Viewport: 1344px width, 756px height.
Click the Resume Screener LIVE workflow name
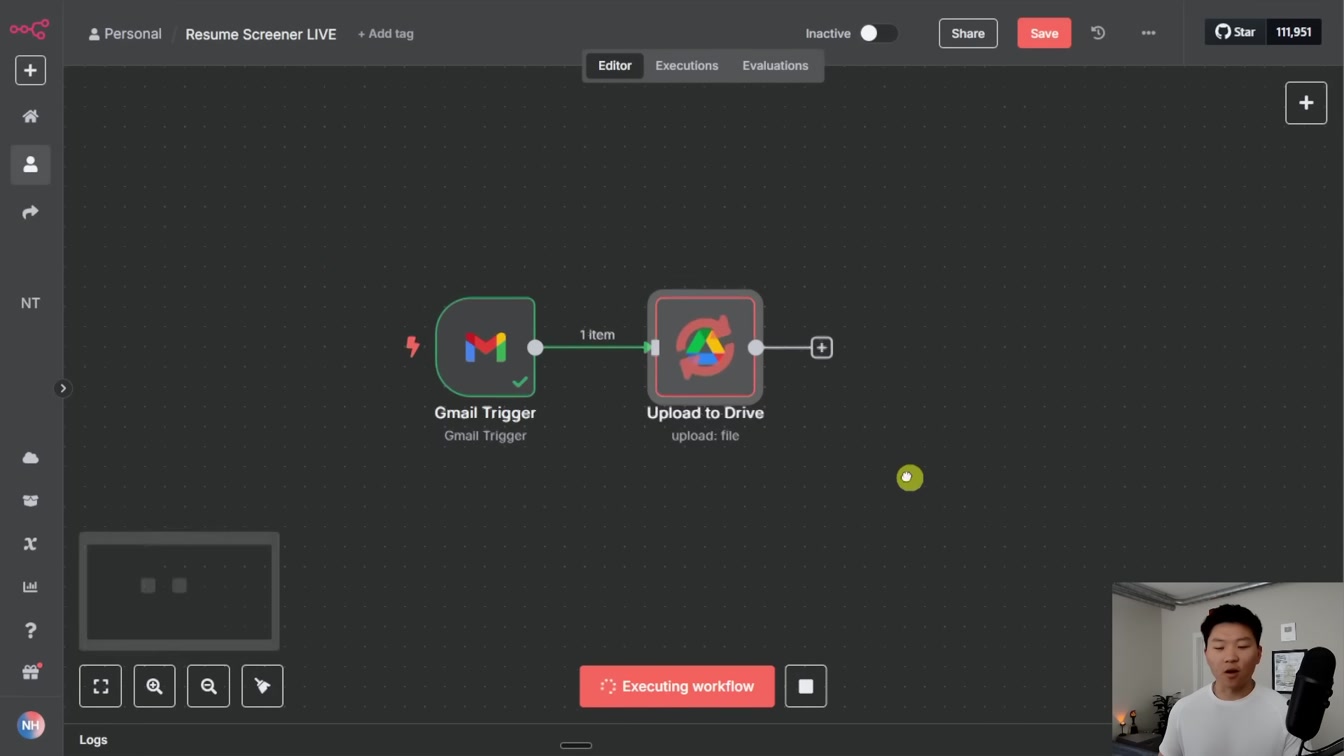click(x=261, y=34)
